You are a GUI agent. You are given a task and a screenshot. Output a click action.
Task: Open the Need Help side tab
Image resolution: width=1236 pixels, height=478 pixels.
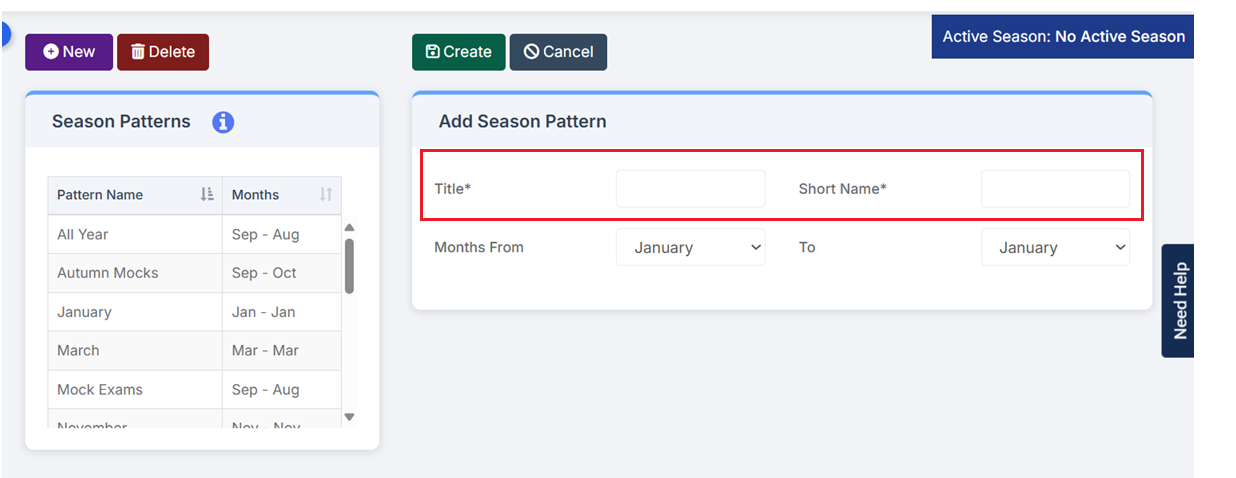(x=1179, y=300)
